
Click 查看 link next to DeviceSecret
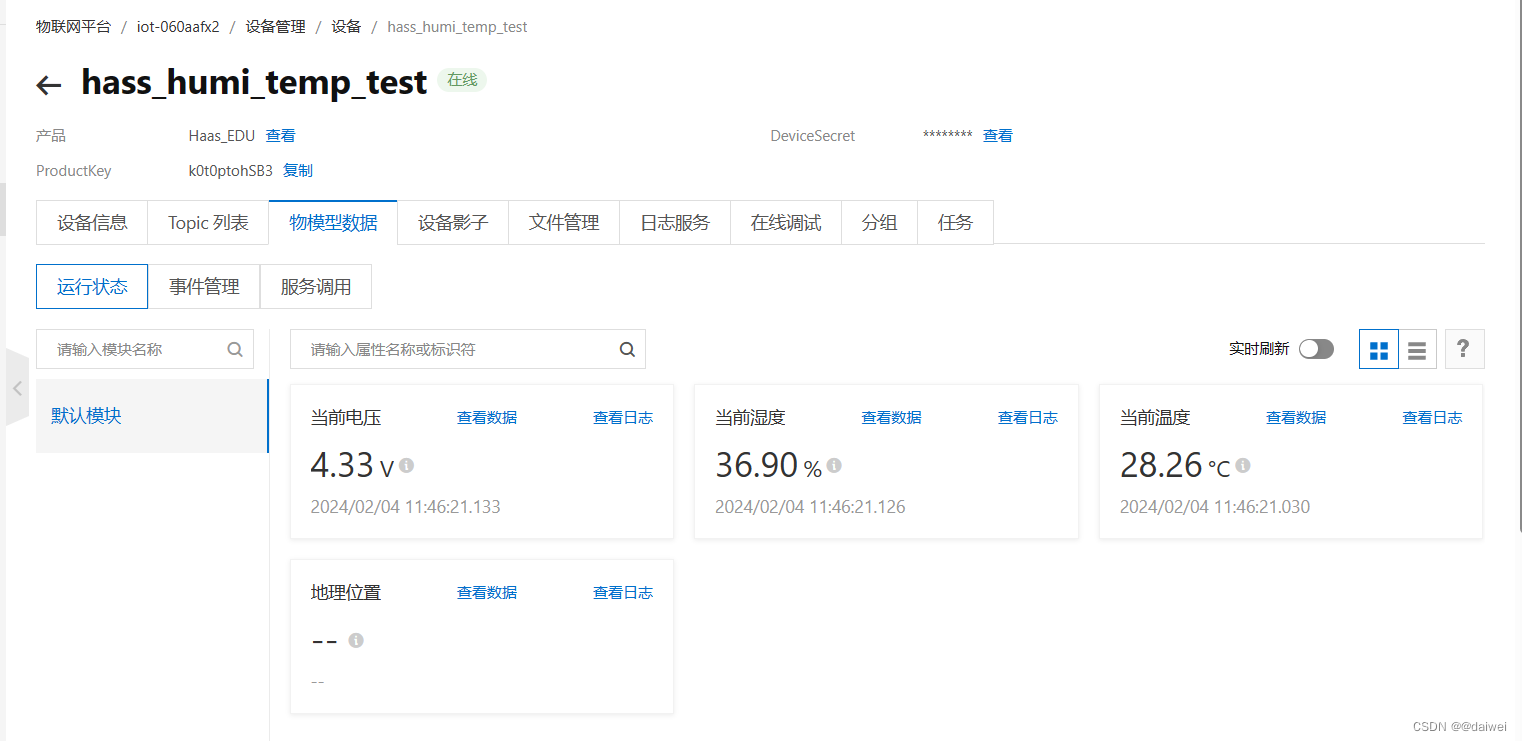(998, 136)
